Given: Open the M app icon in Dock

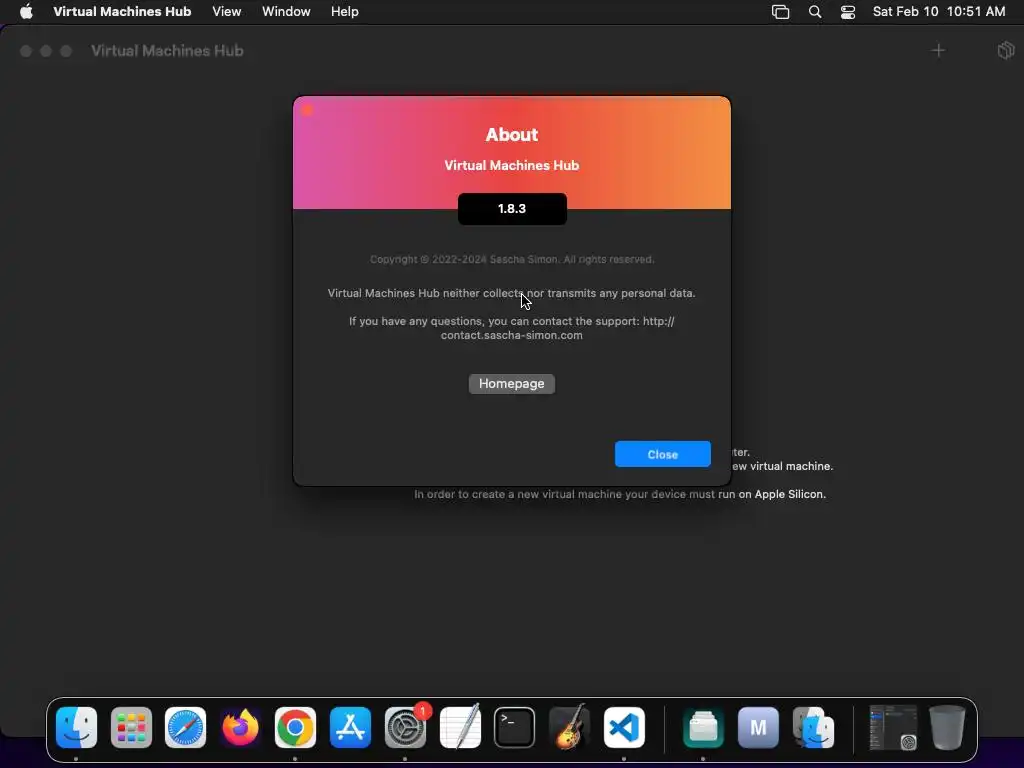Looking at the screenshot, I should pyautogui.click(x=758, y=728).
